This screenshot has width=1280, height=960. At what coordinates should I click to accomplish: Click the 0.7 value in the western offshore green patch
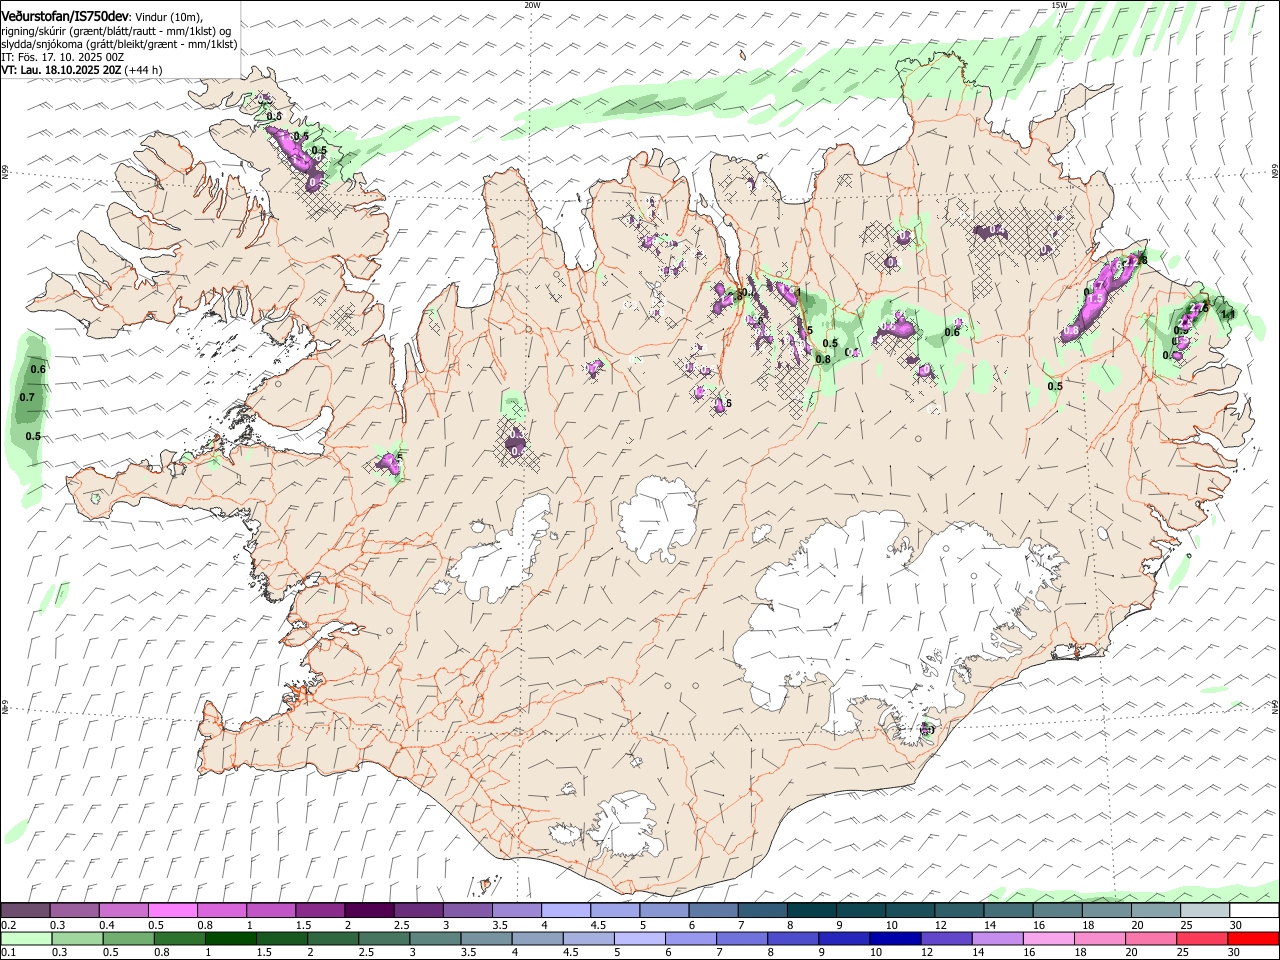[x=27, y=398]
